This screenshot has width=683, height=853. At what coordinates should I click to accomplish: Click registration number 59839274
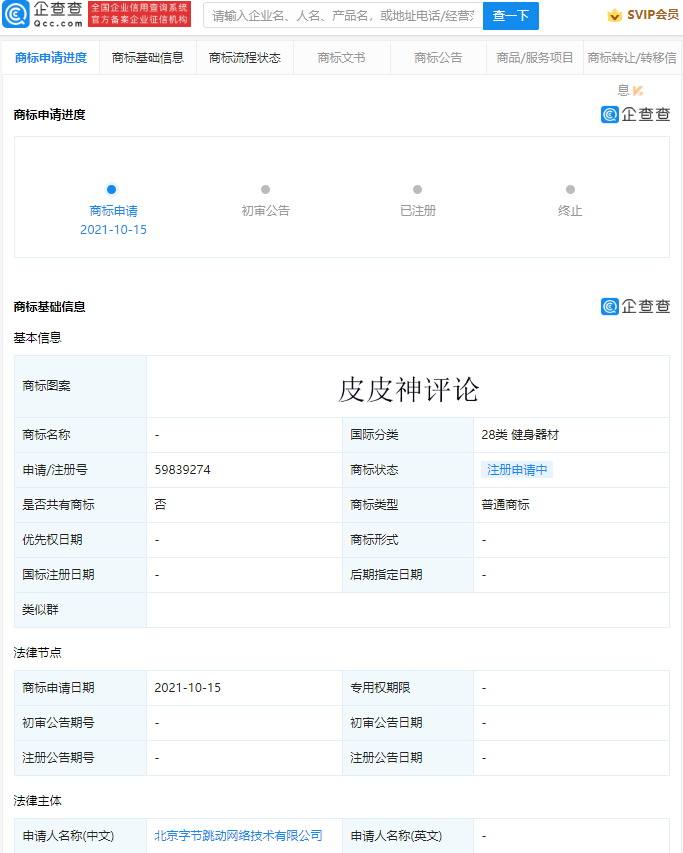[182, 469]
